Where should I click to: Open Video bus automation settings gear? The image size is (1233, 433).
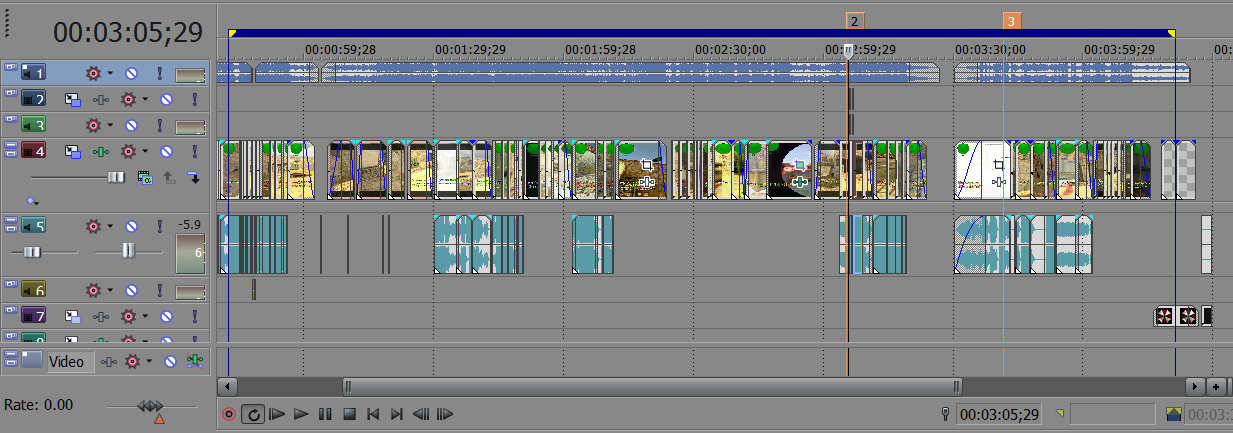click(132, 361)
